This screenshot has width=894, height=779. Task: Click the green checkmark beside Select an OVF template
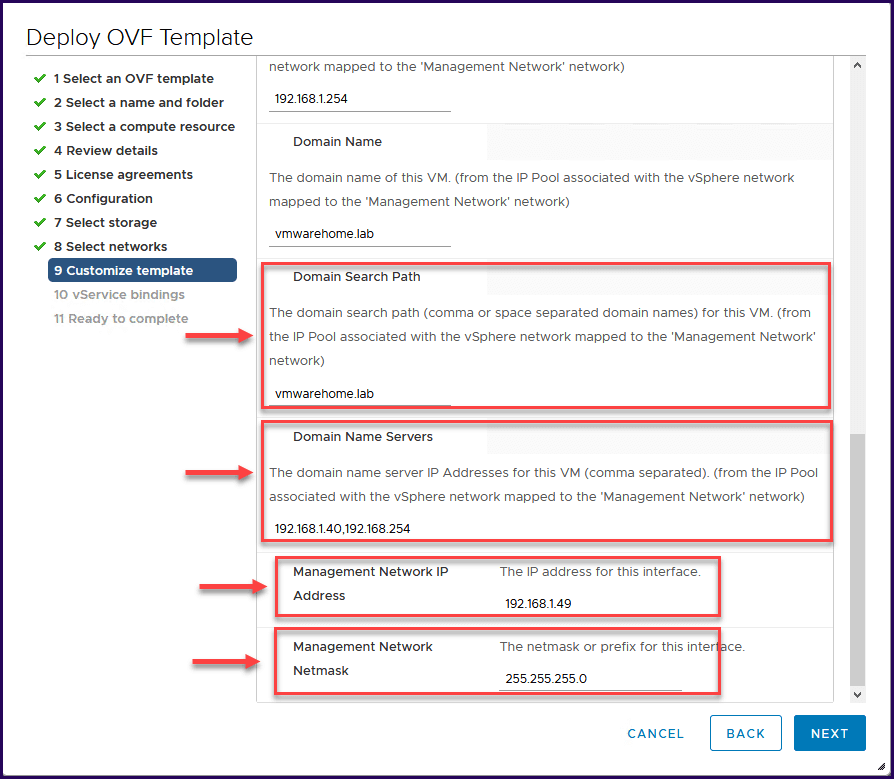click(40, 79)
